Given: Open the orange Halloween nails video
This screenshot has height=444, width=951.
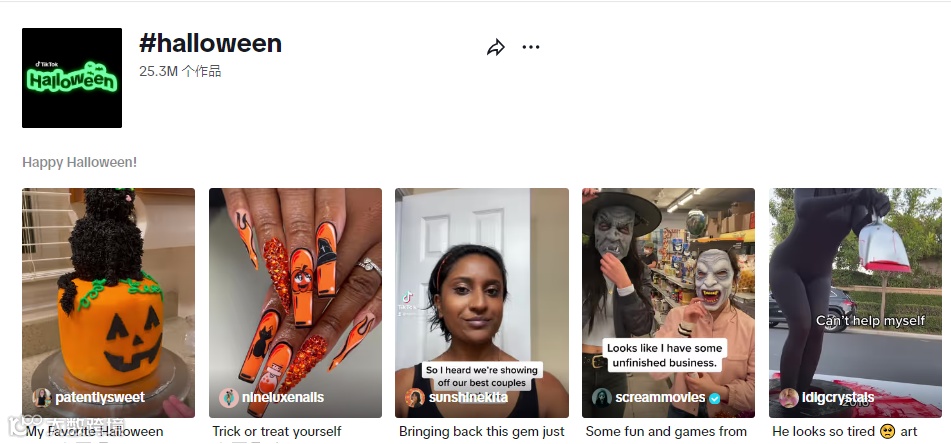Looking at the screenshot, I should click(295, 303).
